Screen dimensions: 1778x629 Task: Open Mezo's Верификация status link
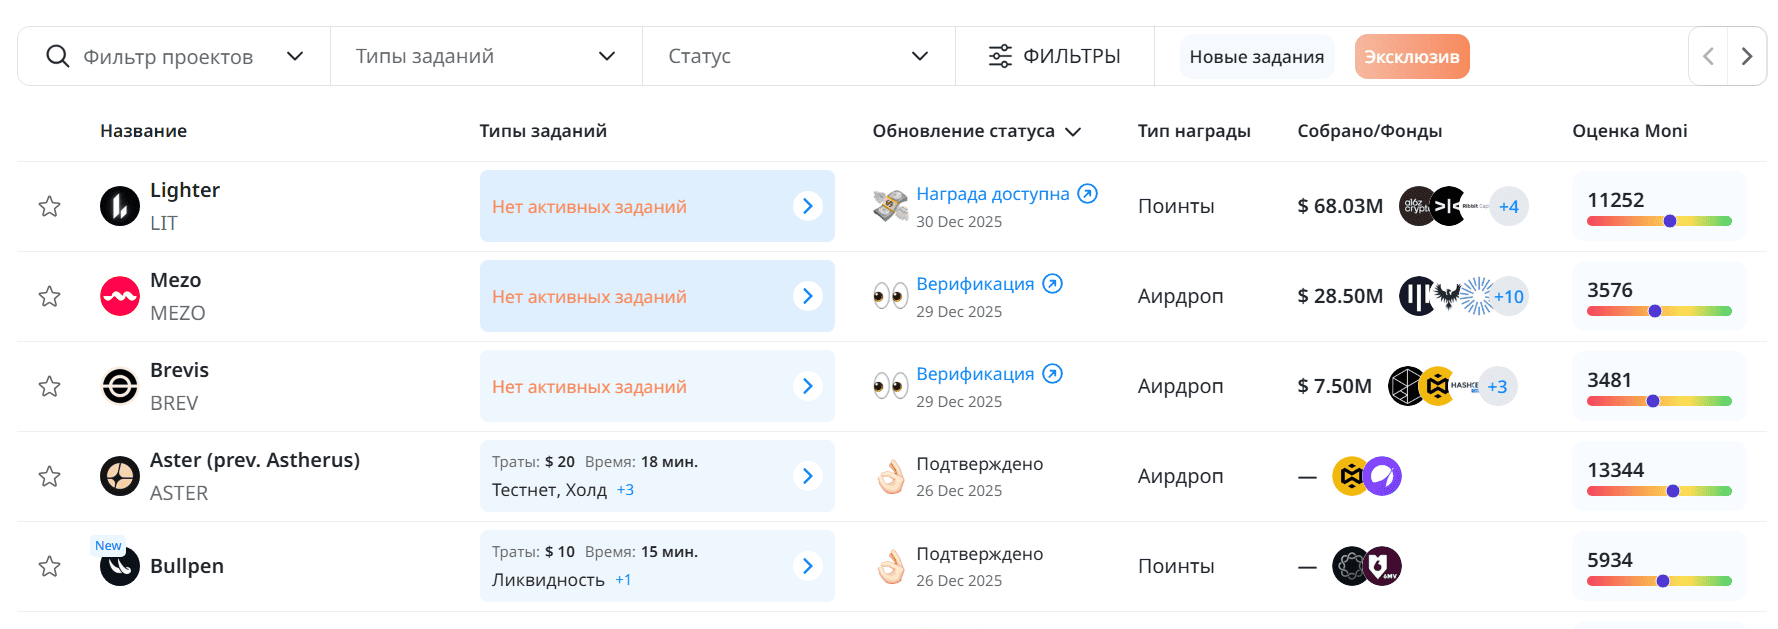pyautogui.click(x=975, y=284)
